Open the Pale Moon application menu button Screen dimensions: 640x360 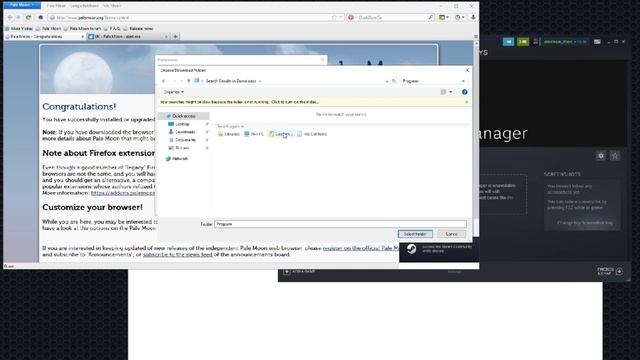(22, 5)
